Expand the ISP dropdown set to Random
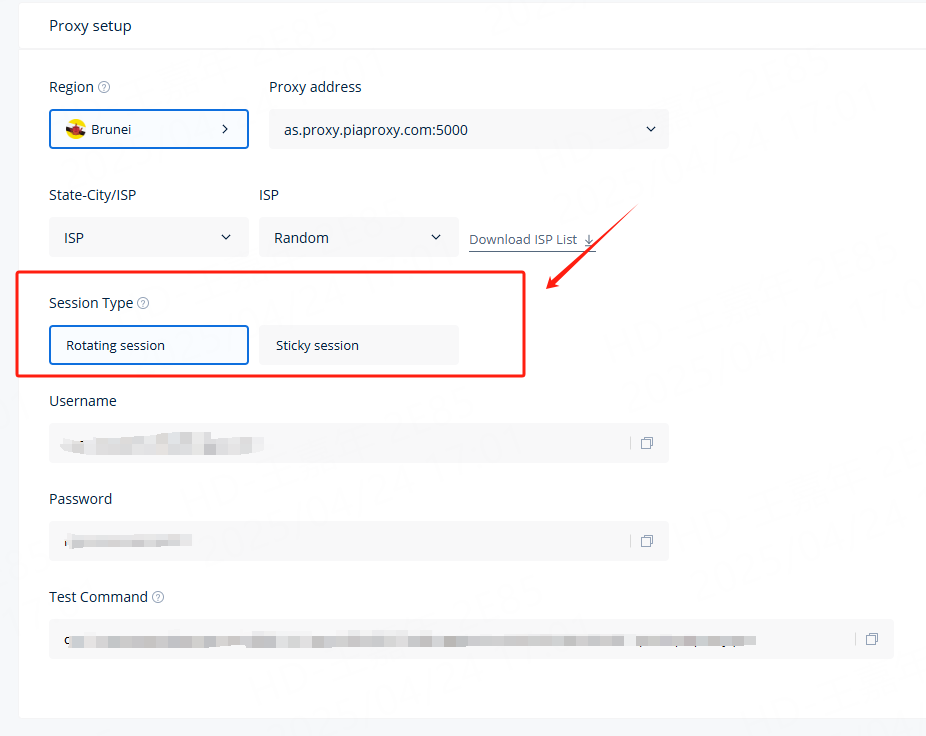 pyautogui.click(x=358, y=237)
